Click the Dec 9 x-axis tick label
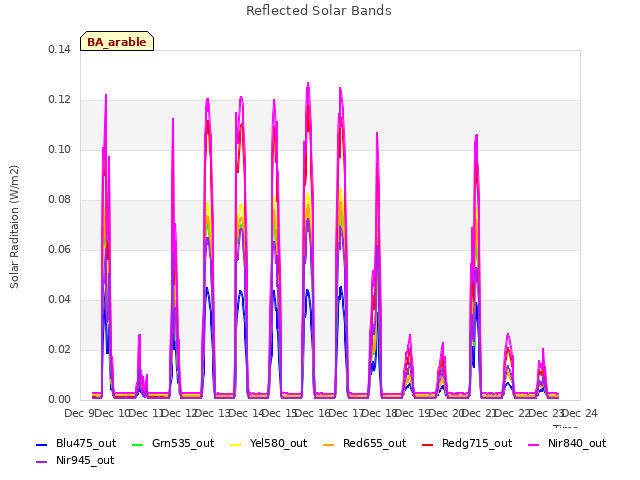 coord(80,413)
